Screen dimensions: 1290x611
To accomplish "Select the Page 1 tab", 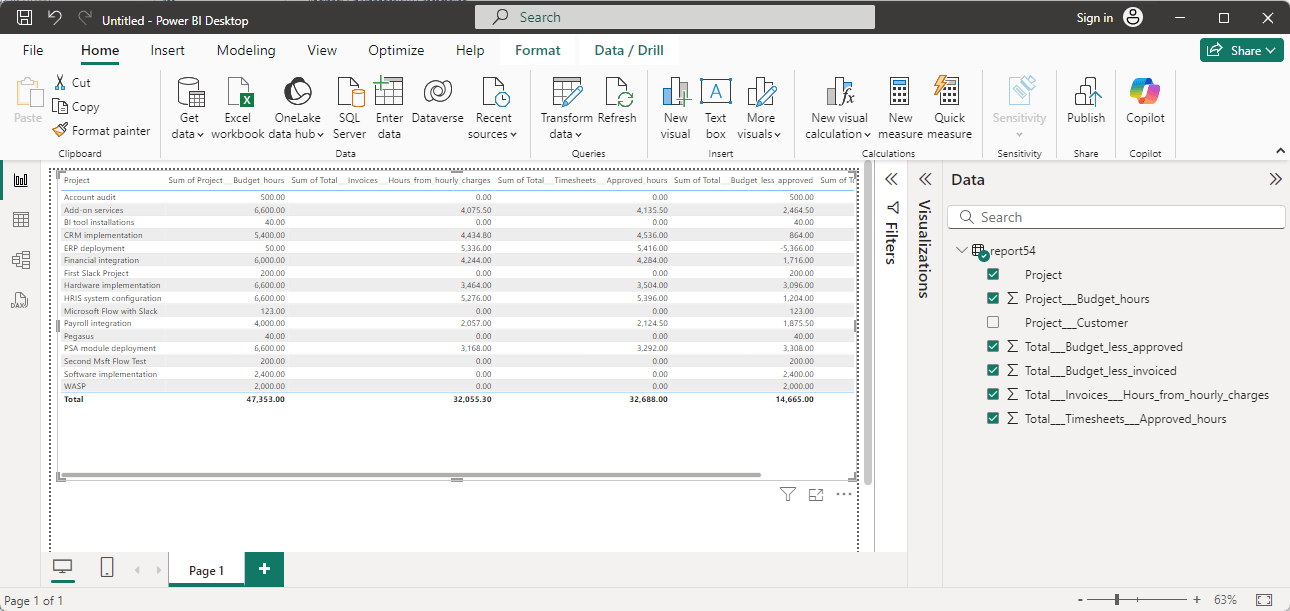I will coord(207,570).
